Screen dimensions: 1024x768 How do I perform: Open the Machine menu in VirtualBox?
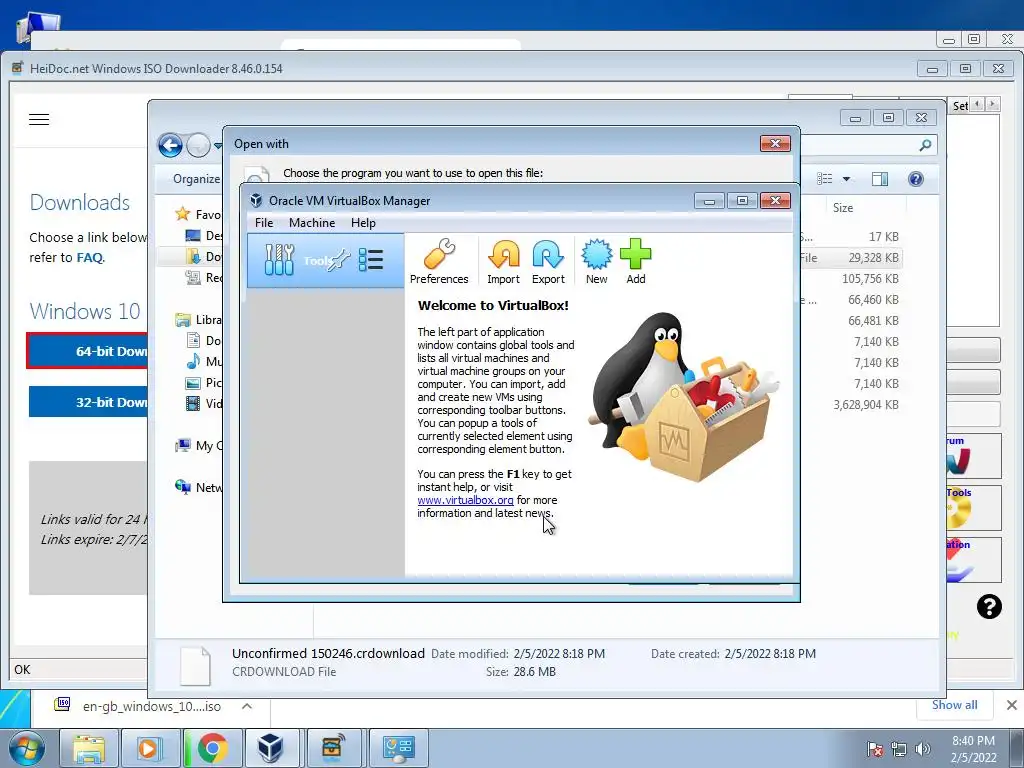(312, 223)
